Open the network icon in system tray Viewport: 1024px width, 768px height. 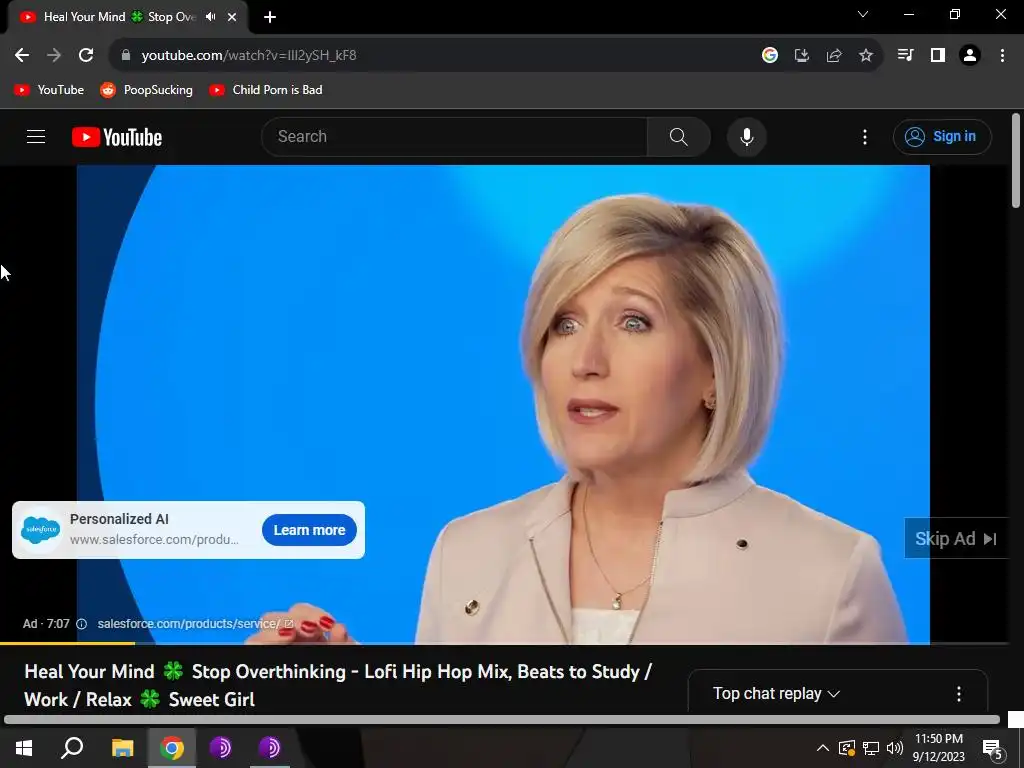871,748
